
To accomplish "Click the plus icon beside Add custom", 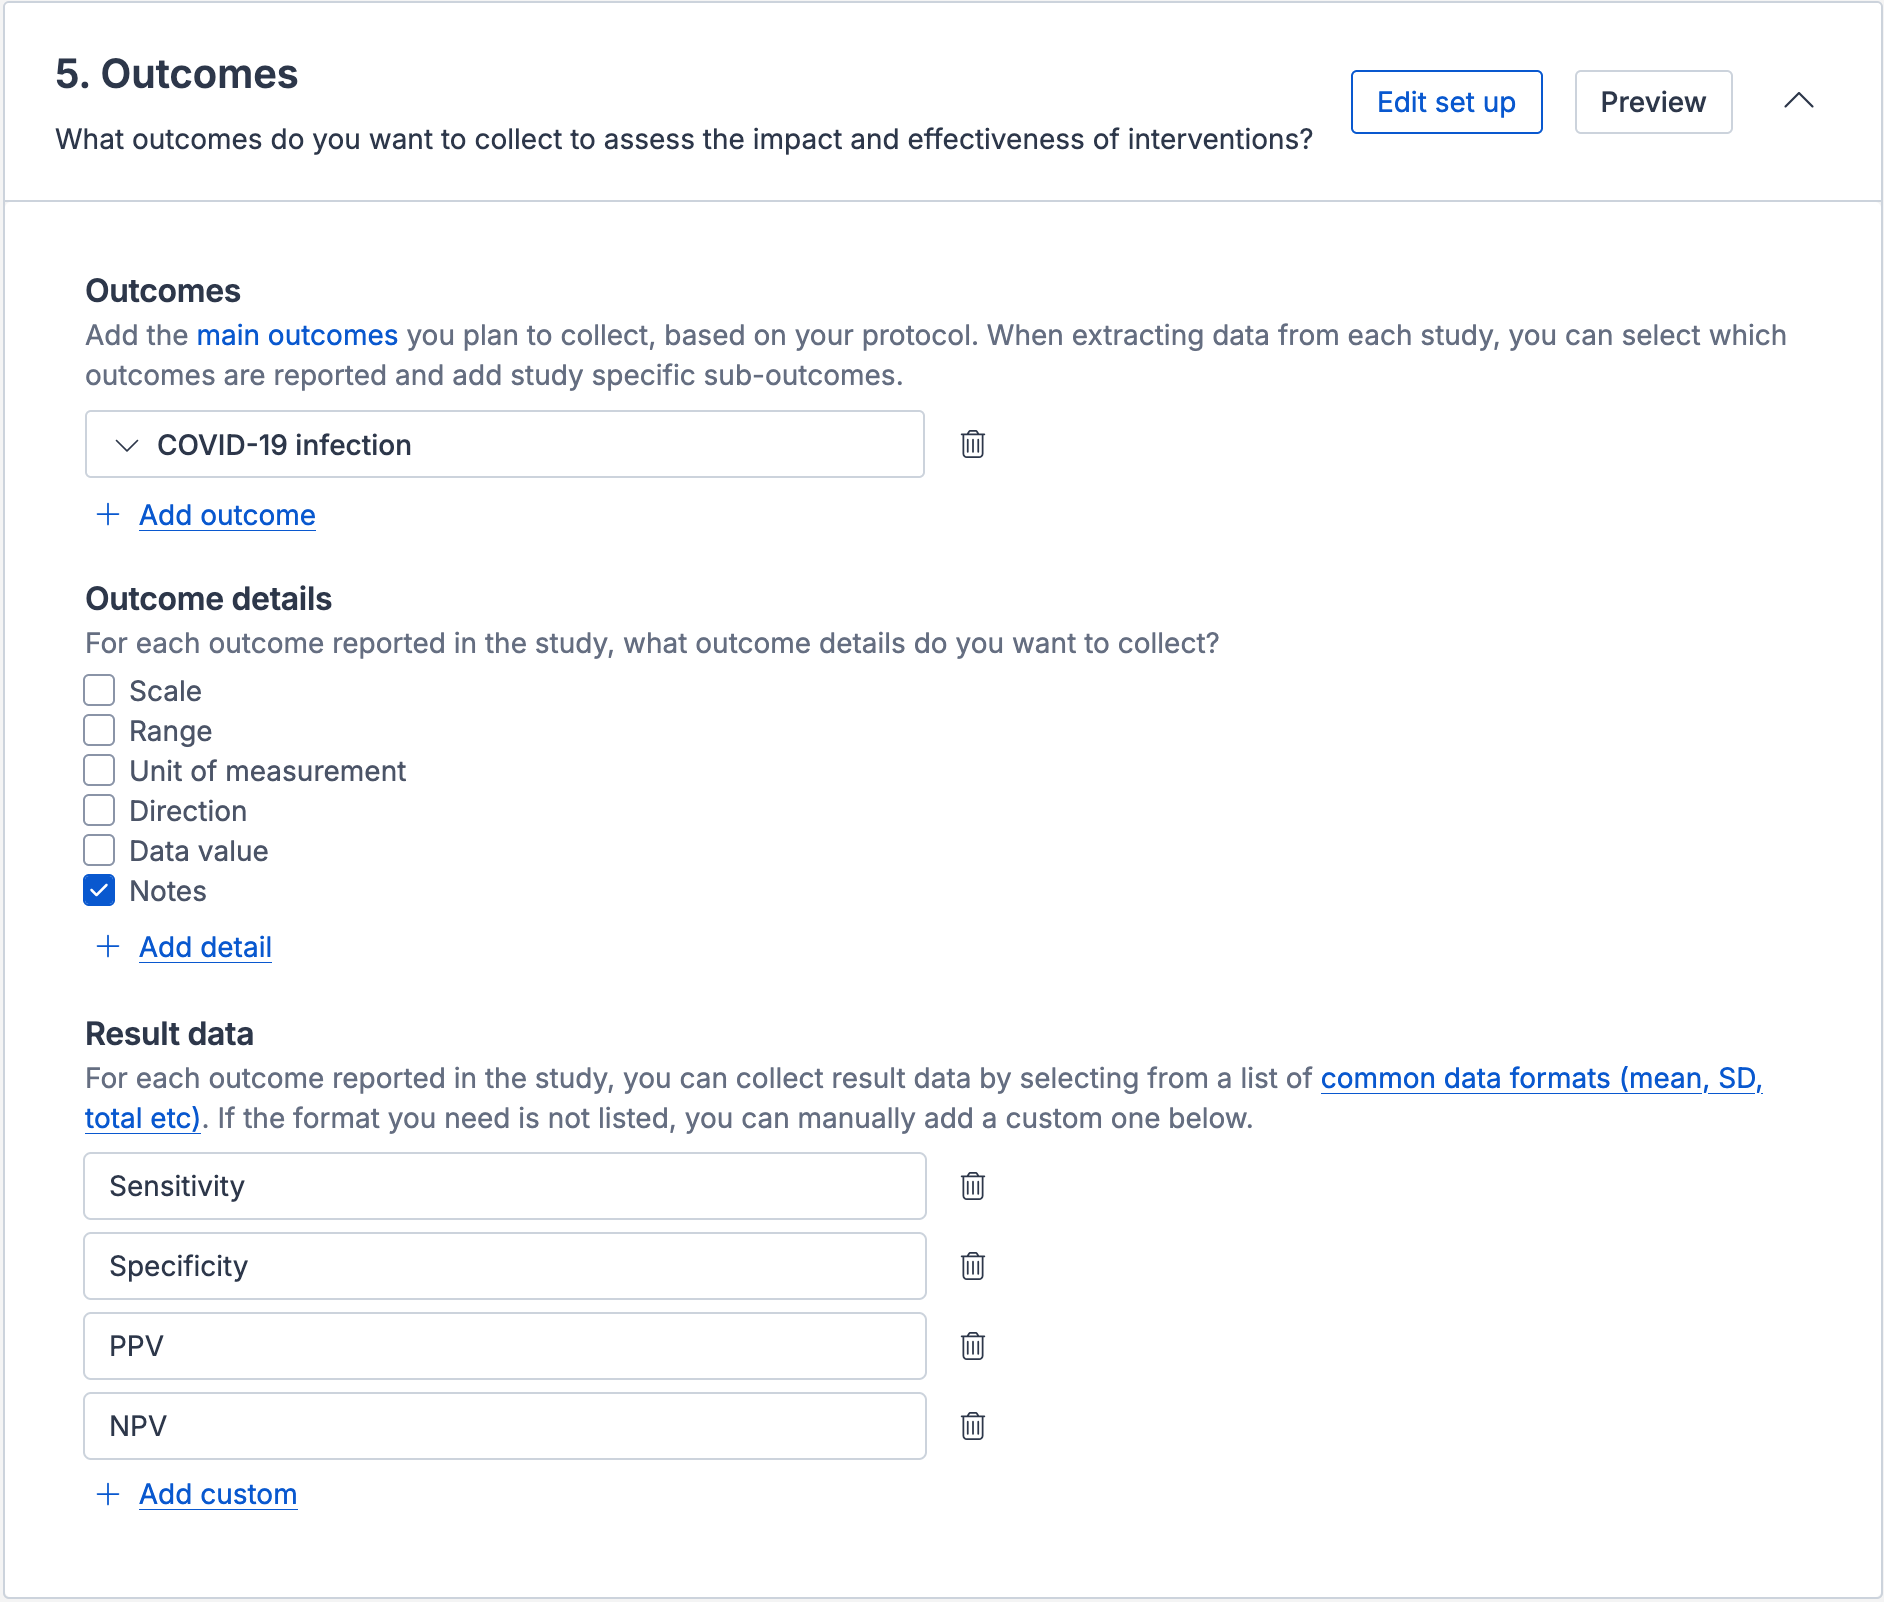I will point(108,1494).
